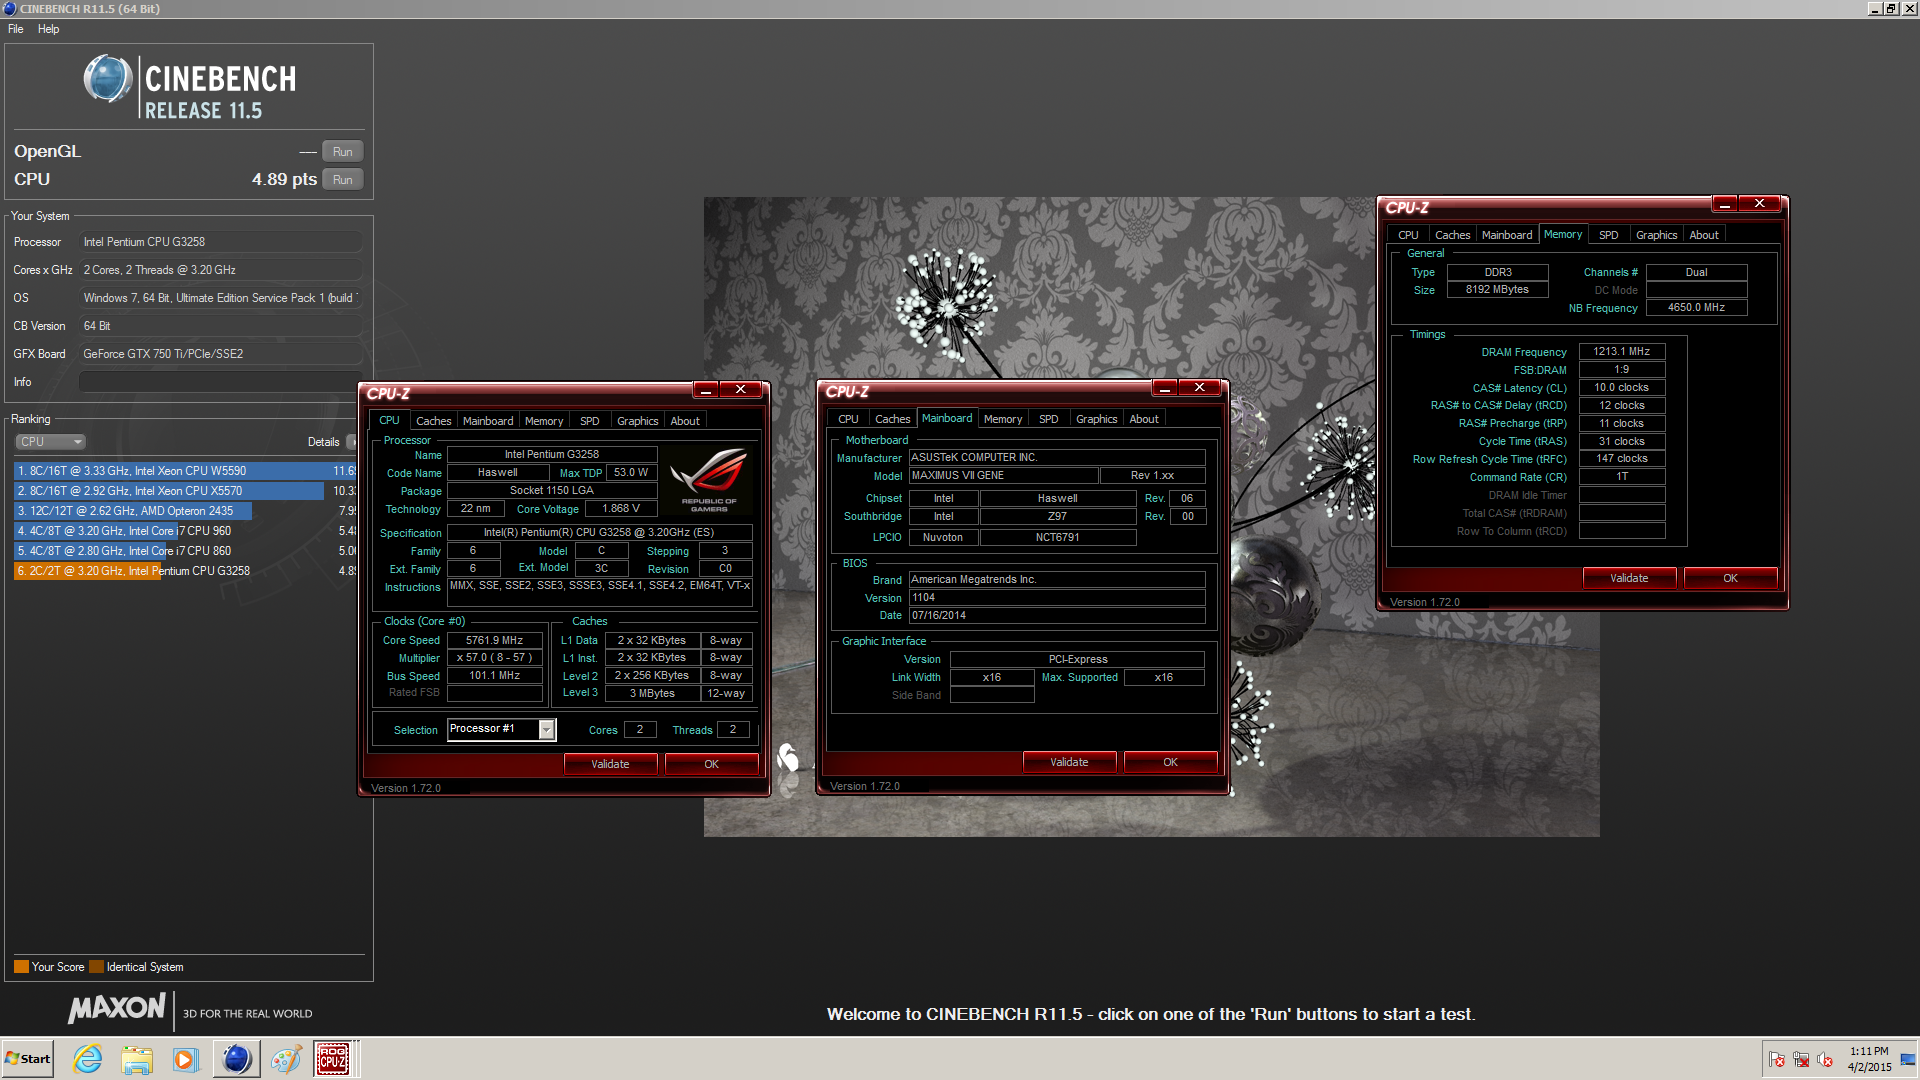1920x1080 pixels.
Task: Click OK in CPU-Z Memory window
Action: [1730, 578]
